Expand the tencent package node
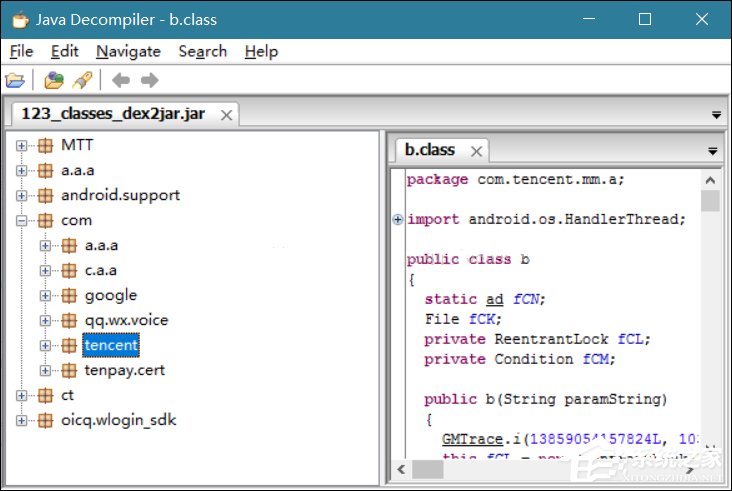 click(45, 346)
